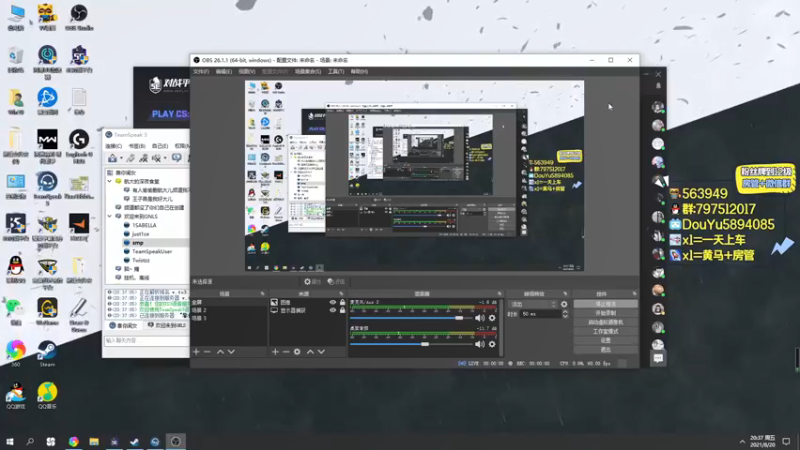Image resolution: width=800 pixels, height=450 pixels.
Task: Toggle lock for 显示器捕获 source
Action: 342,310
